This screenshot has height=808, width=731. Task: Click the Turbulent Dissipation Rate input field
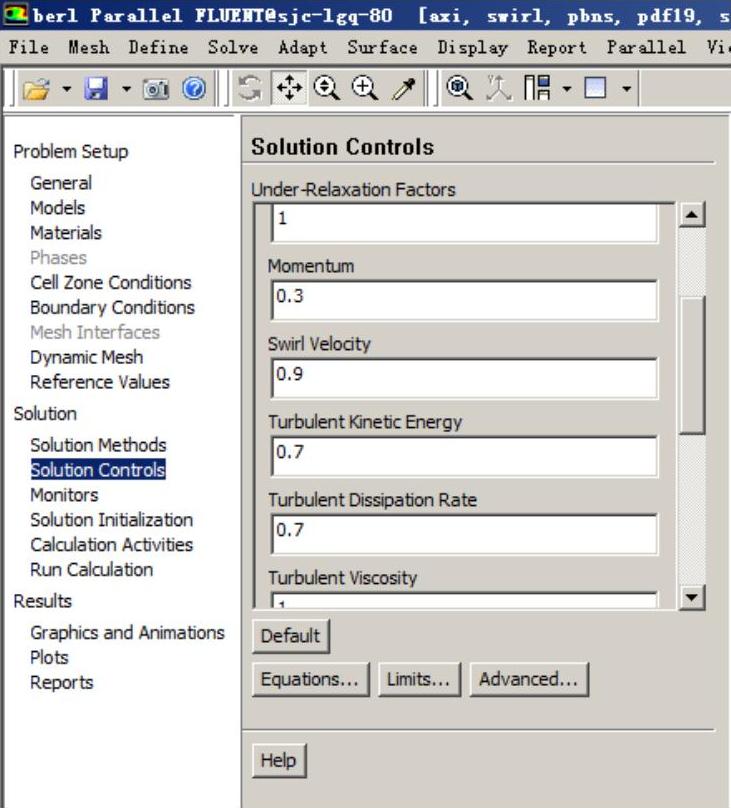tap(464, 534)
